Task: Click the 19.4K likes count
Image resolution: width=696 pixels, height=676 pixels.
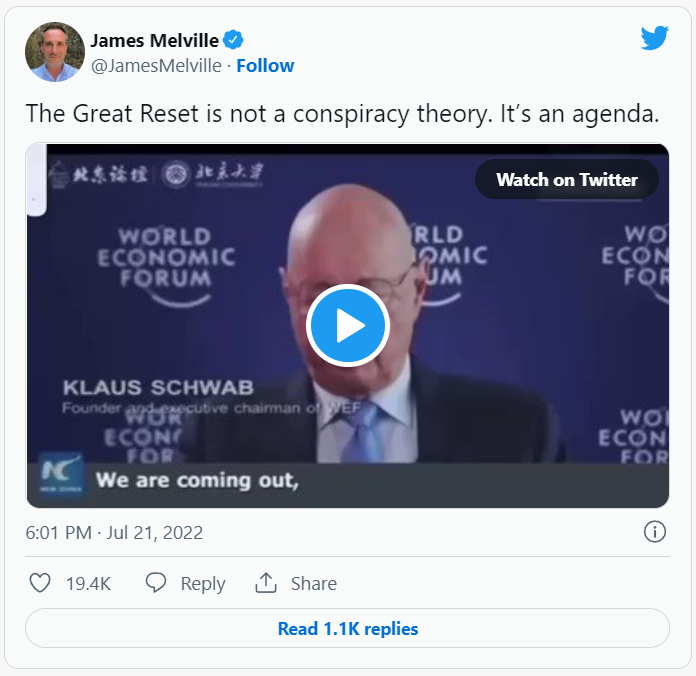Action: [88, 583]
